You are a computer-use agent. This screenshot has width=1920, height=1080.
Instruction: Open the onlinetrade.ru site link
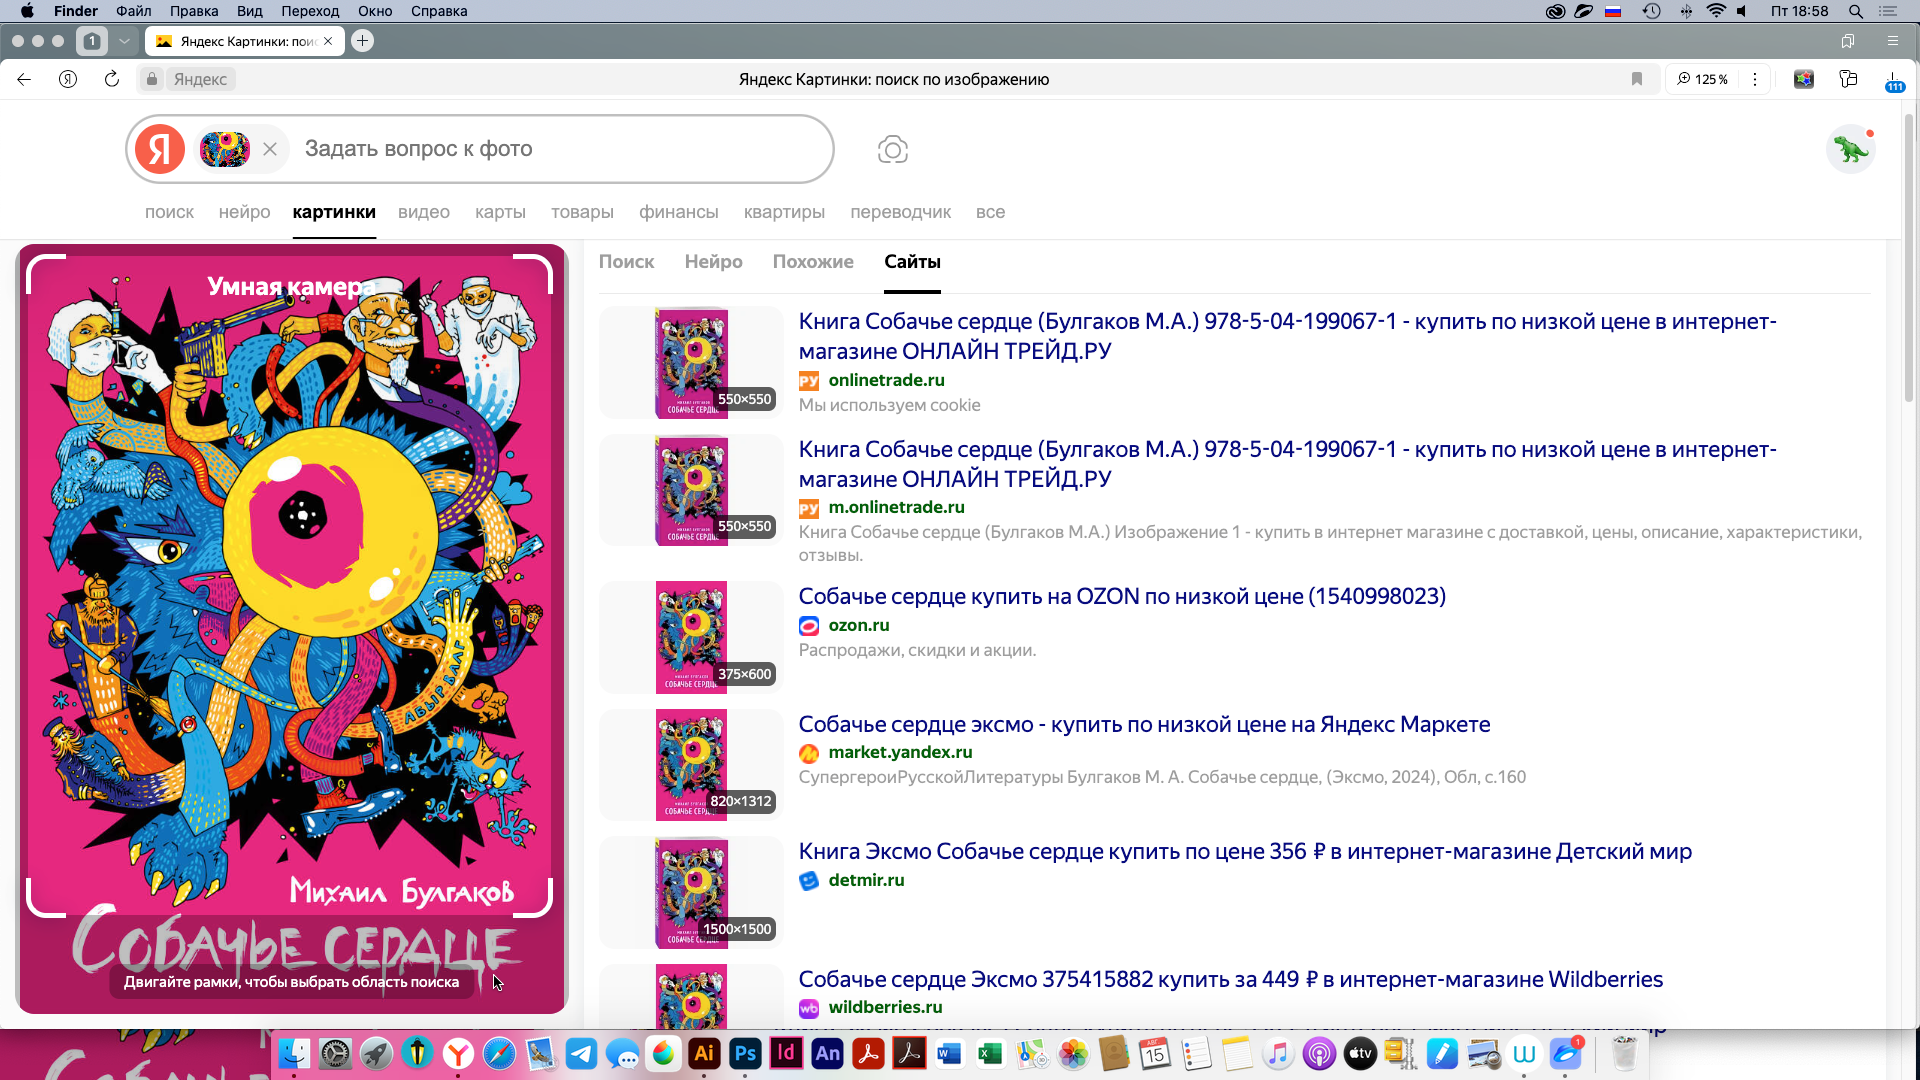[886, 380]
